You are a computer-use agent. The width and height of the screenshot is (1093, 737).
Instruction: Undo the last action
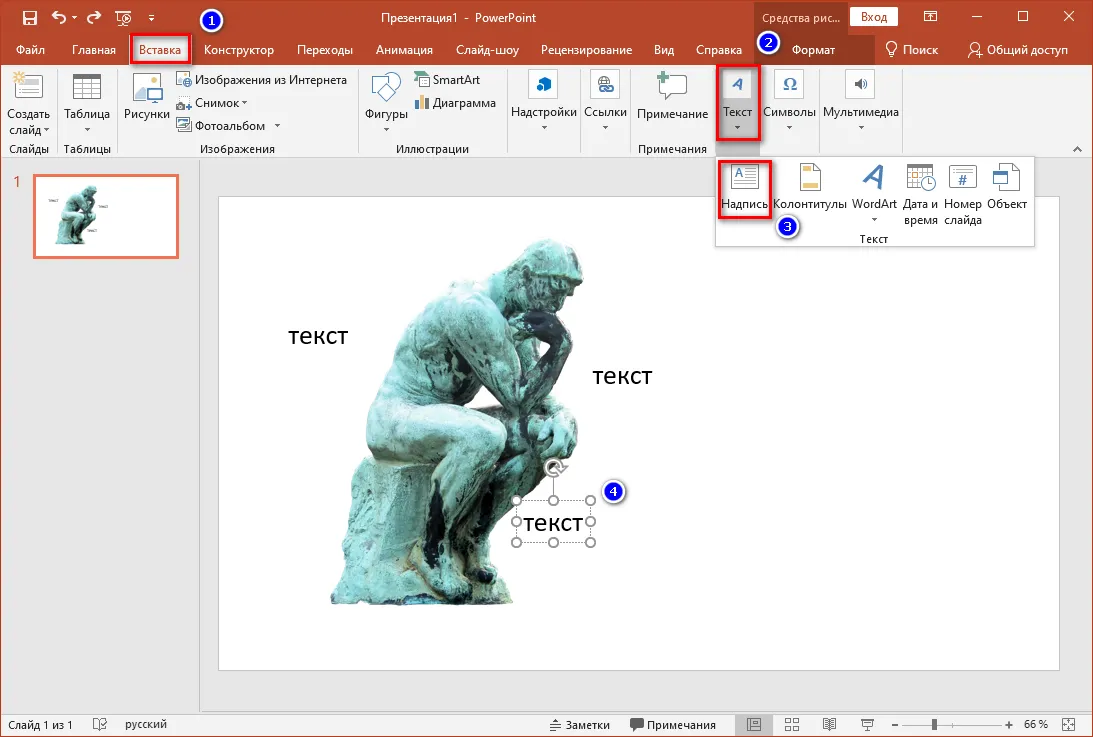pyautogui.click(x=59, y=17)
